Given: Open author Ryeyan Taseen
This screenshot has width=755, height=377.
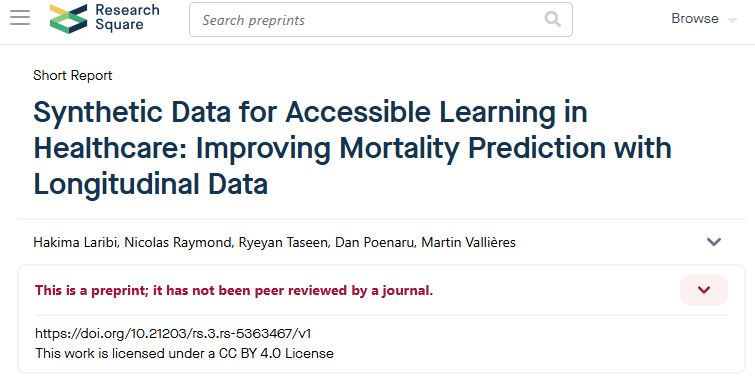Looking at the screenshot, I should [x=283, y=242].
